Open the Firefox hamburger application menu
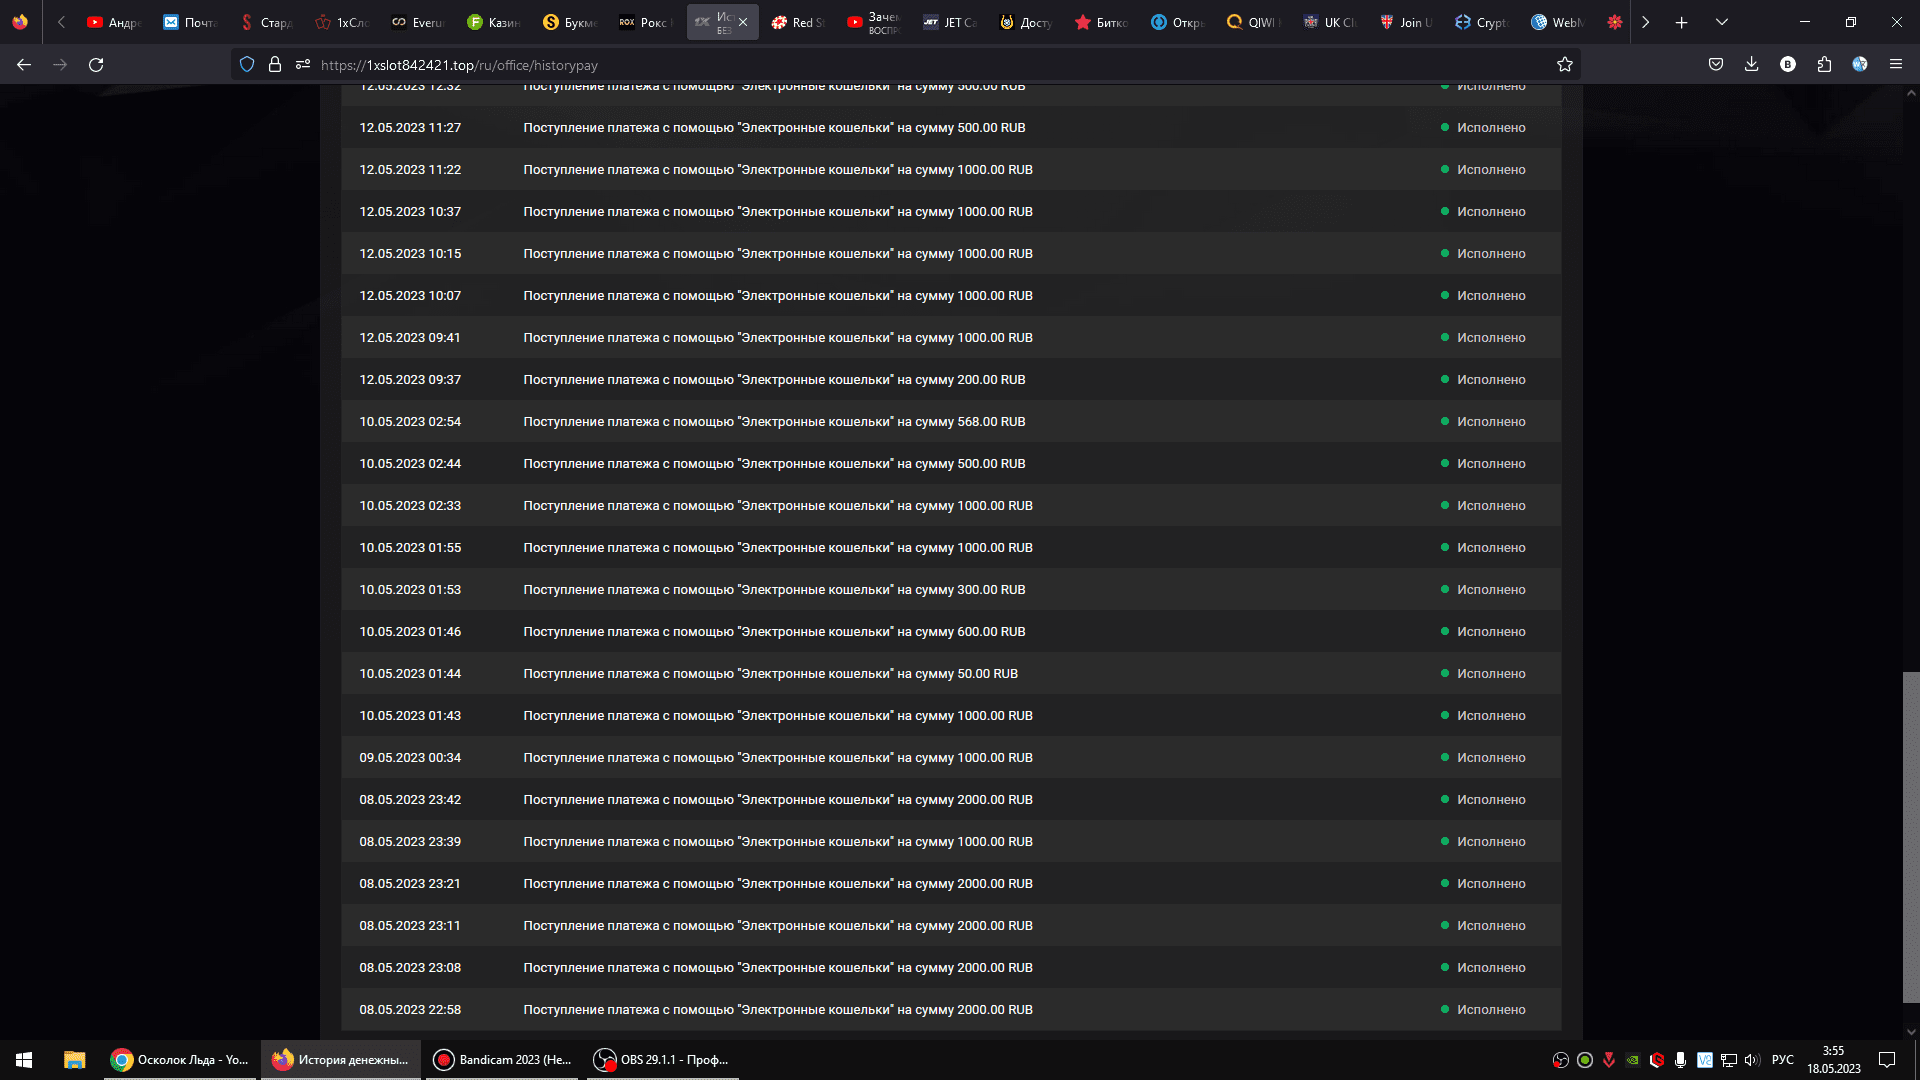This screenshot has width=1920, height=1080. [1895, 65]
